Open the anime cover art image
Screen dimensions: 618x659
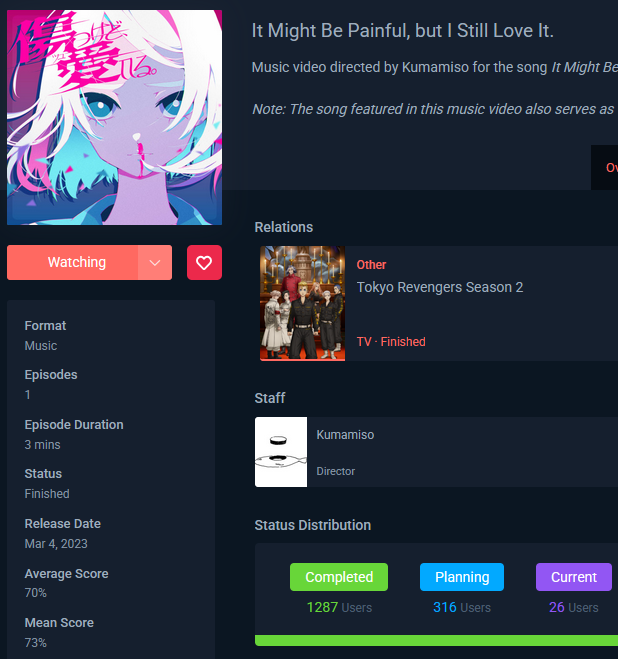(114, 117)
